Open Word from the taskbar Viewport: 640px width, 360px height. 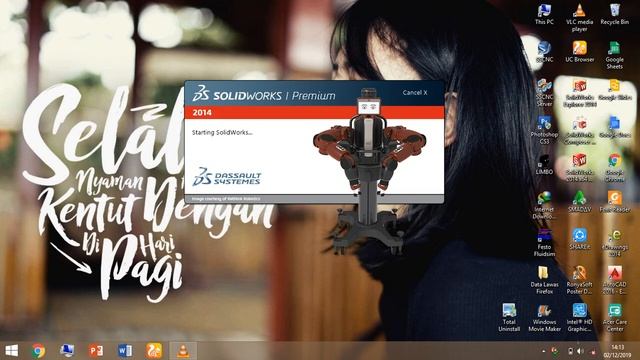tap(125, 351)
